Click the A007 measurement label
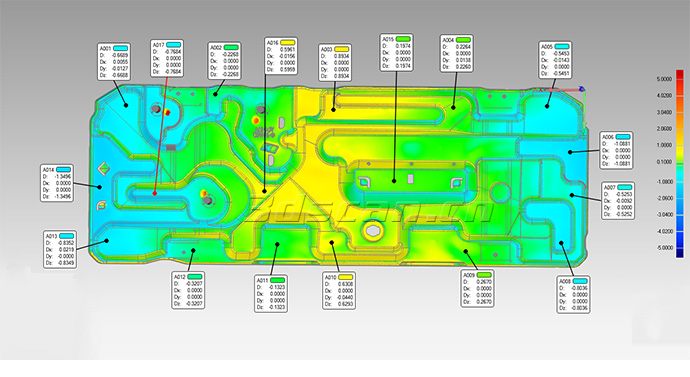Screen dimensions: 690x377 point(618,201)
